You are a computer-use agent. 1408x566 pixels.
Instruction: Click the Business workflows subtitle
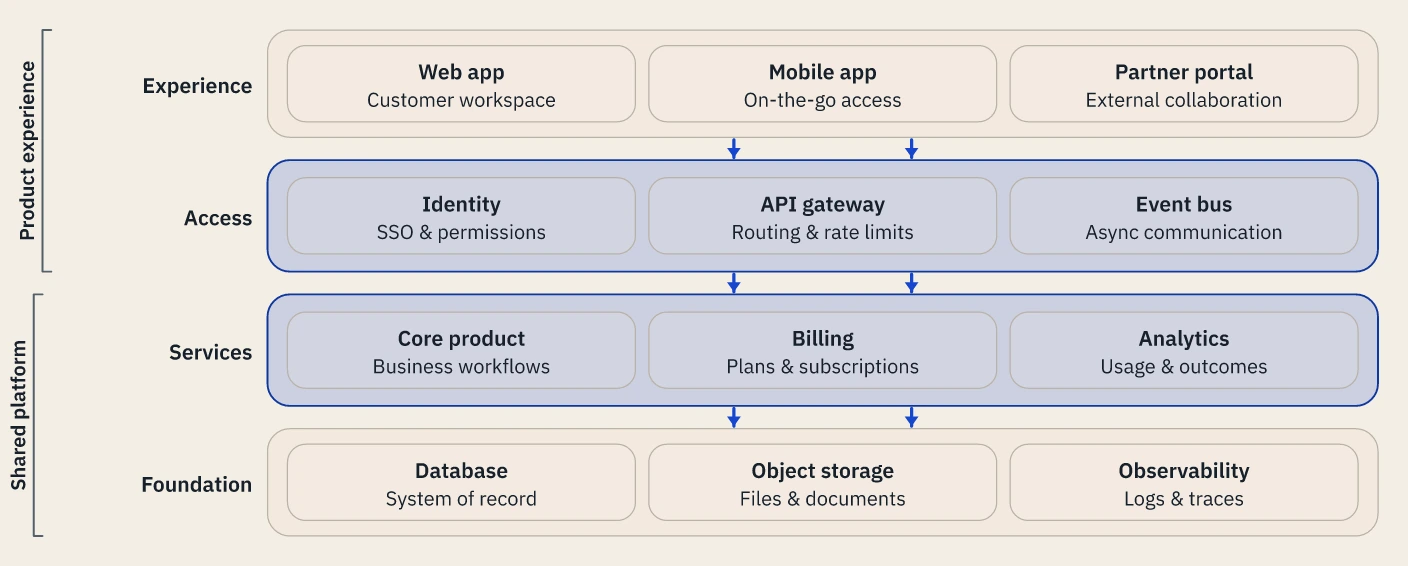461,366
